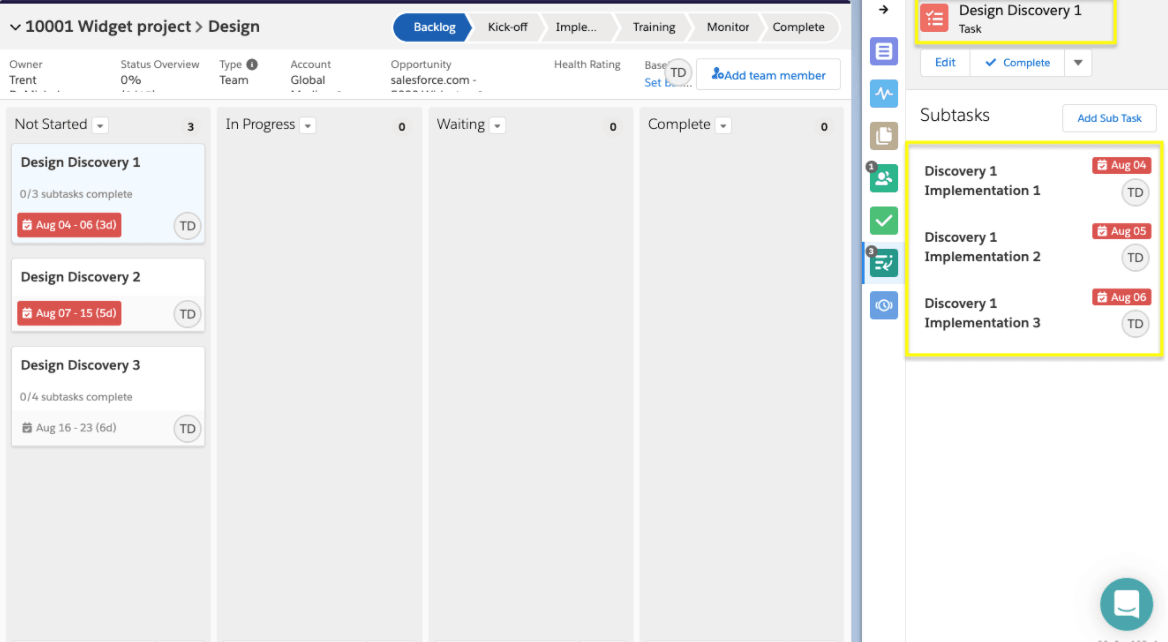Select the Monitor stage
Screen dimensions: 1168x642
(x=728, y=27)
